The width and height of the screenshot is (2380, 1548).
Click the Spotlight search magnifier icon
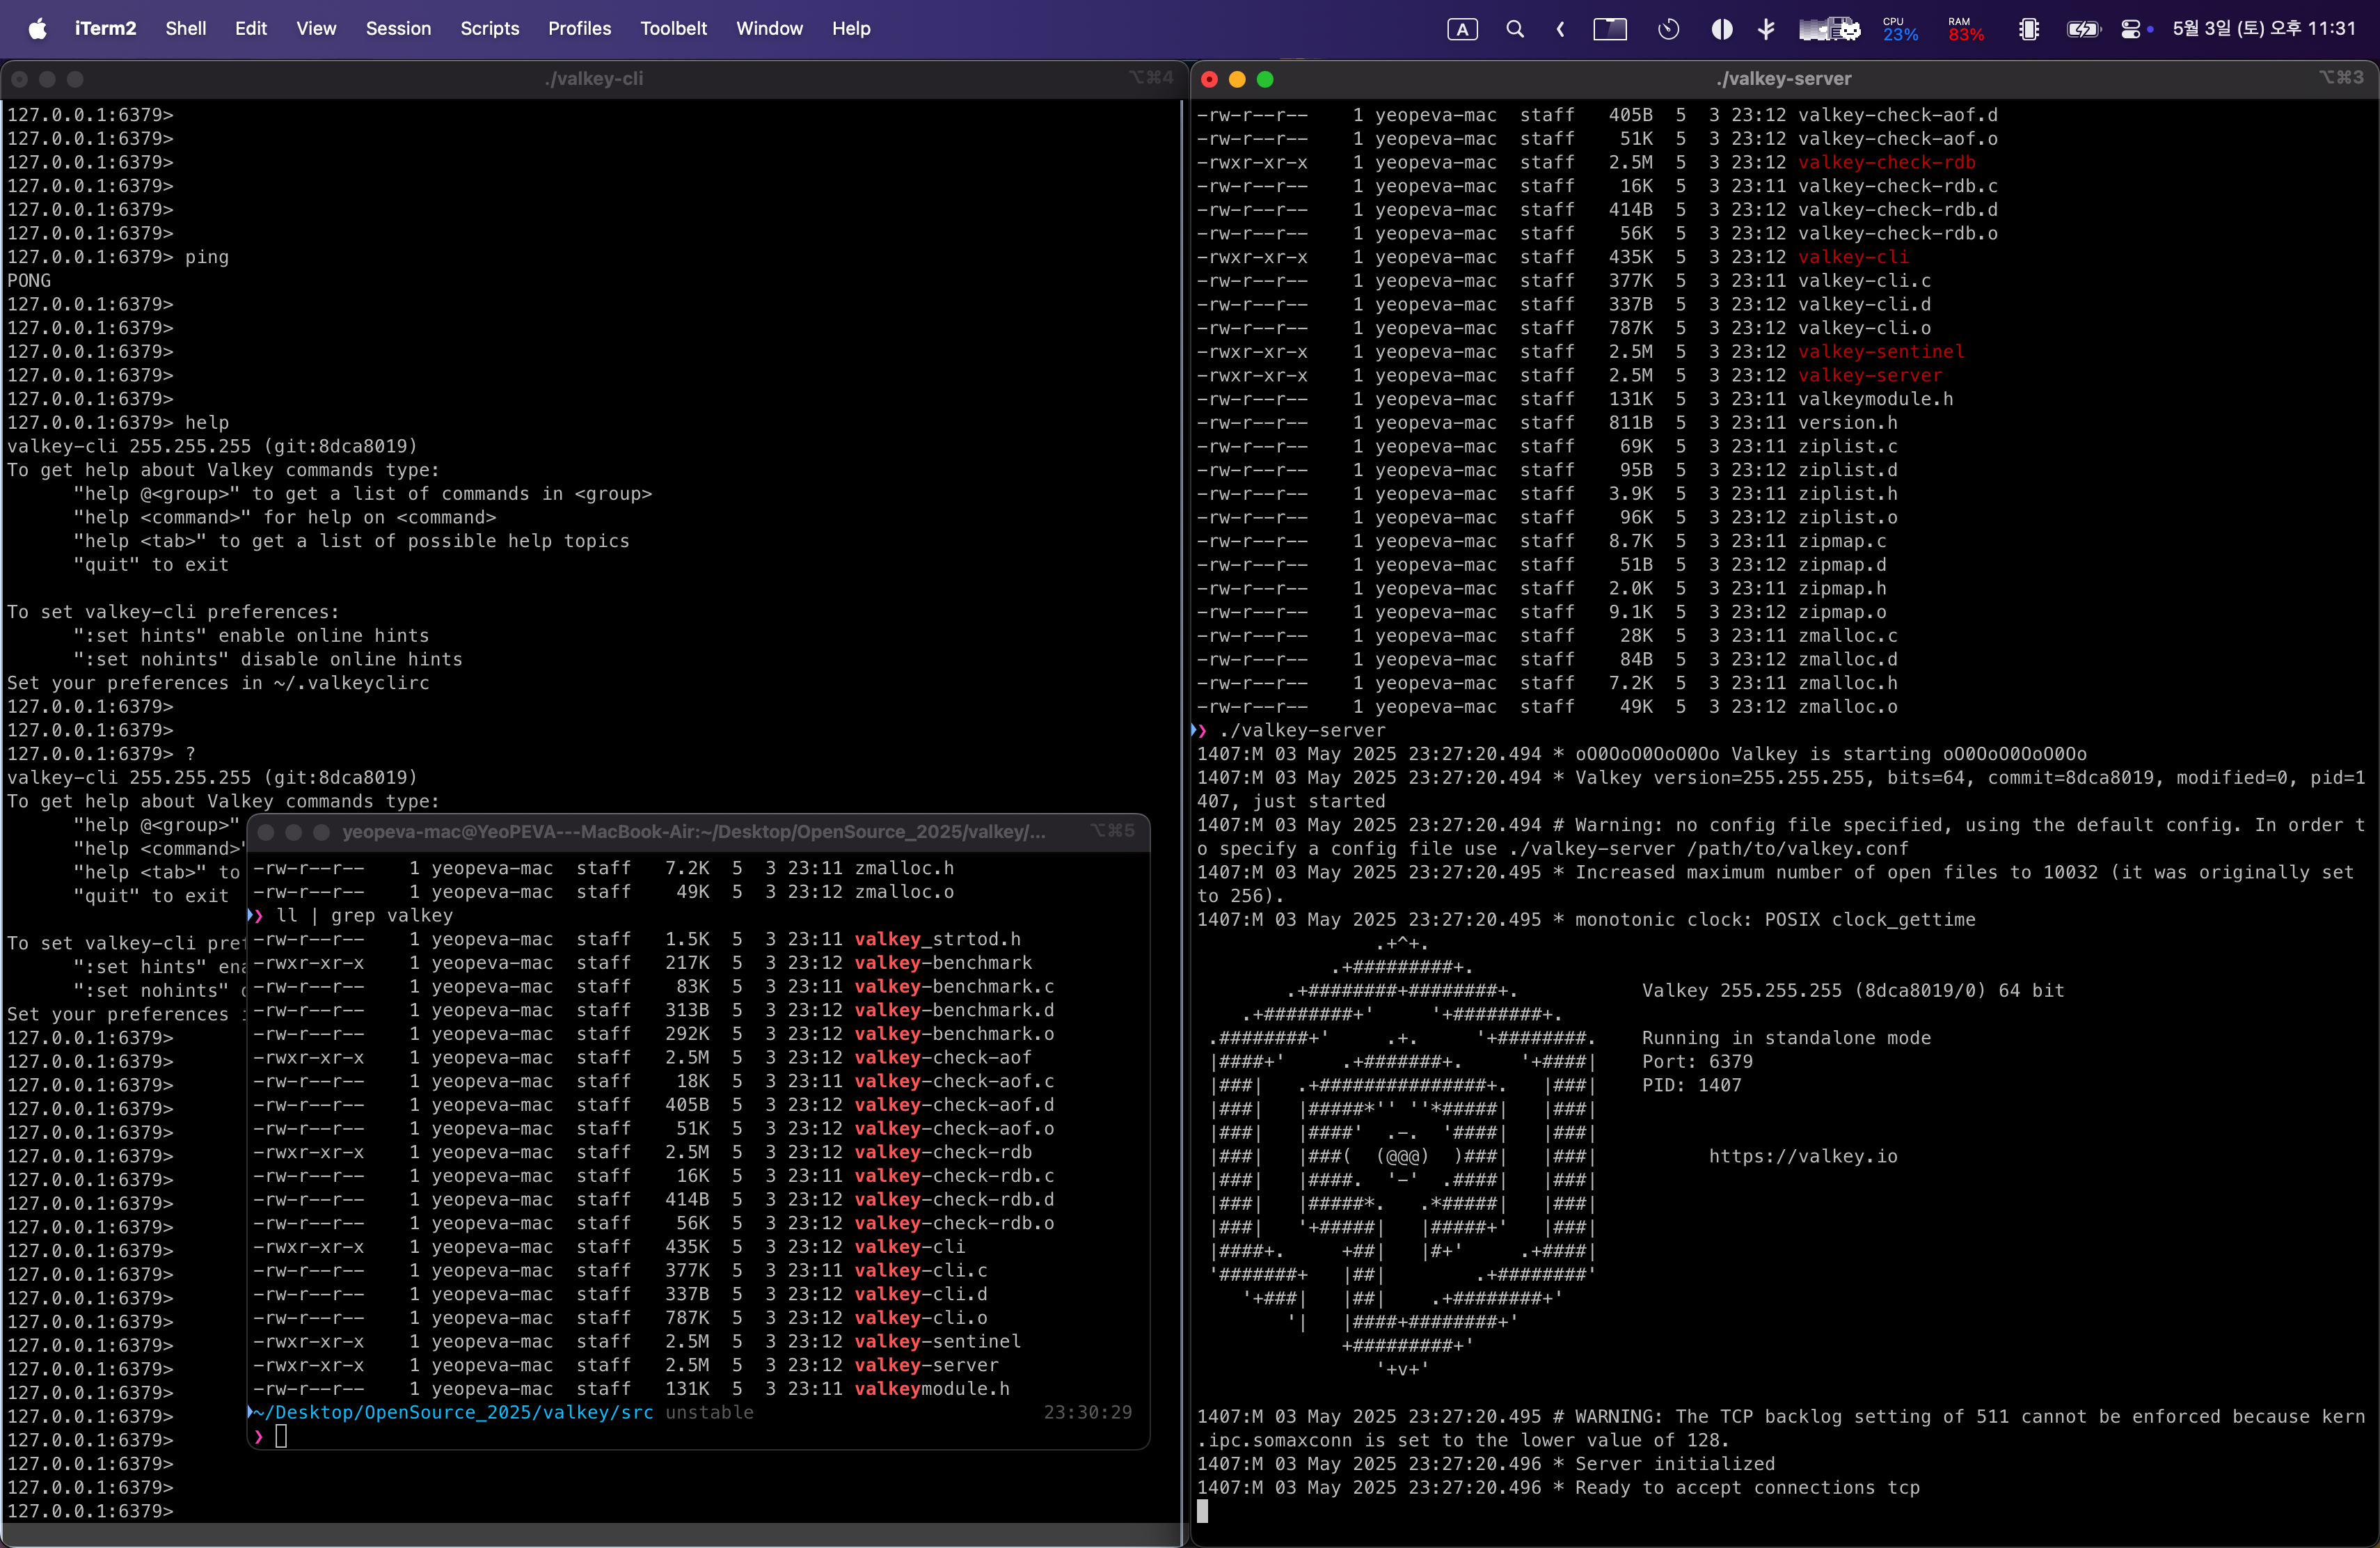click(x=1515, y=29)
